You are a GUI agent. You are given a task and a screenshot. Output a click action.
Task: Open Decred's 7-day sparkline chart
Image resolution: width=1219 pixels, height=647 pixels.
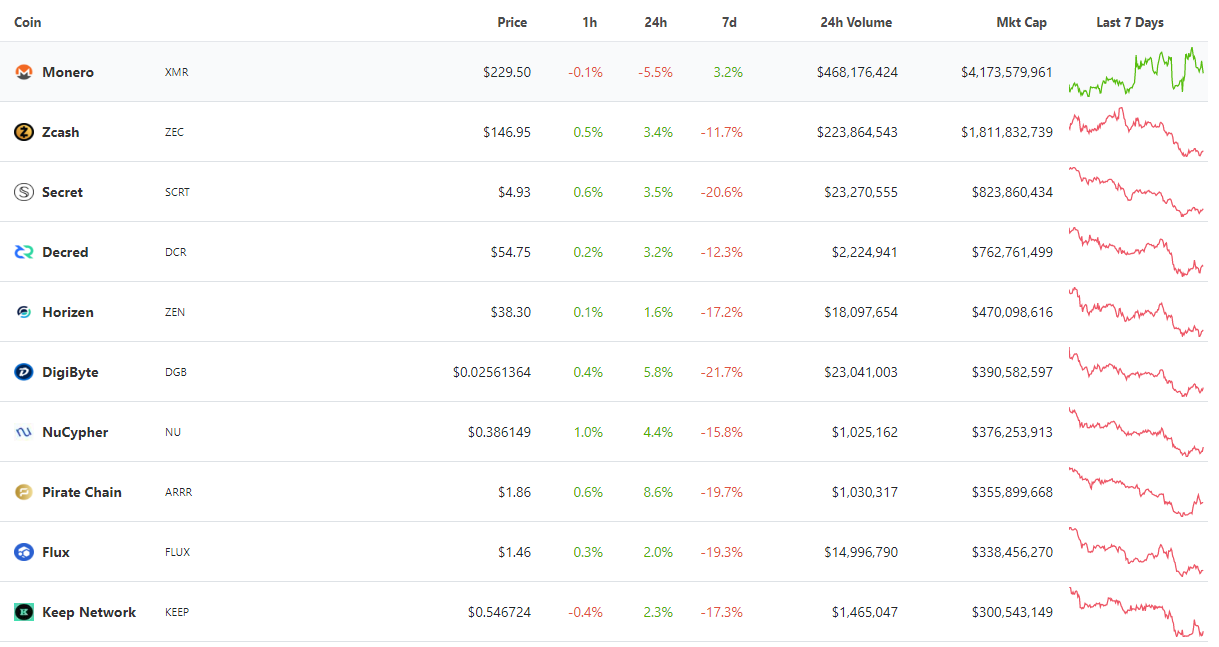pos(1136,252)
